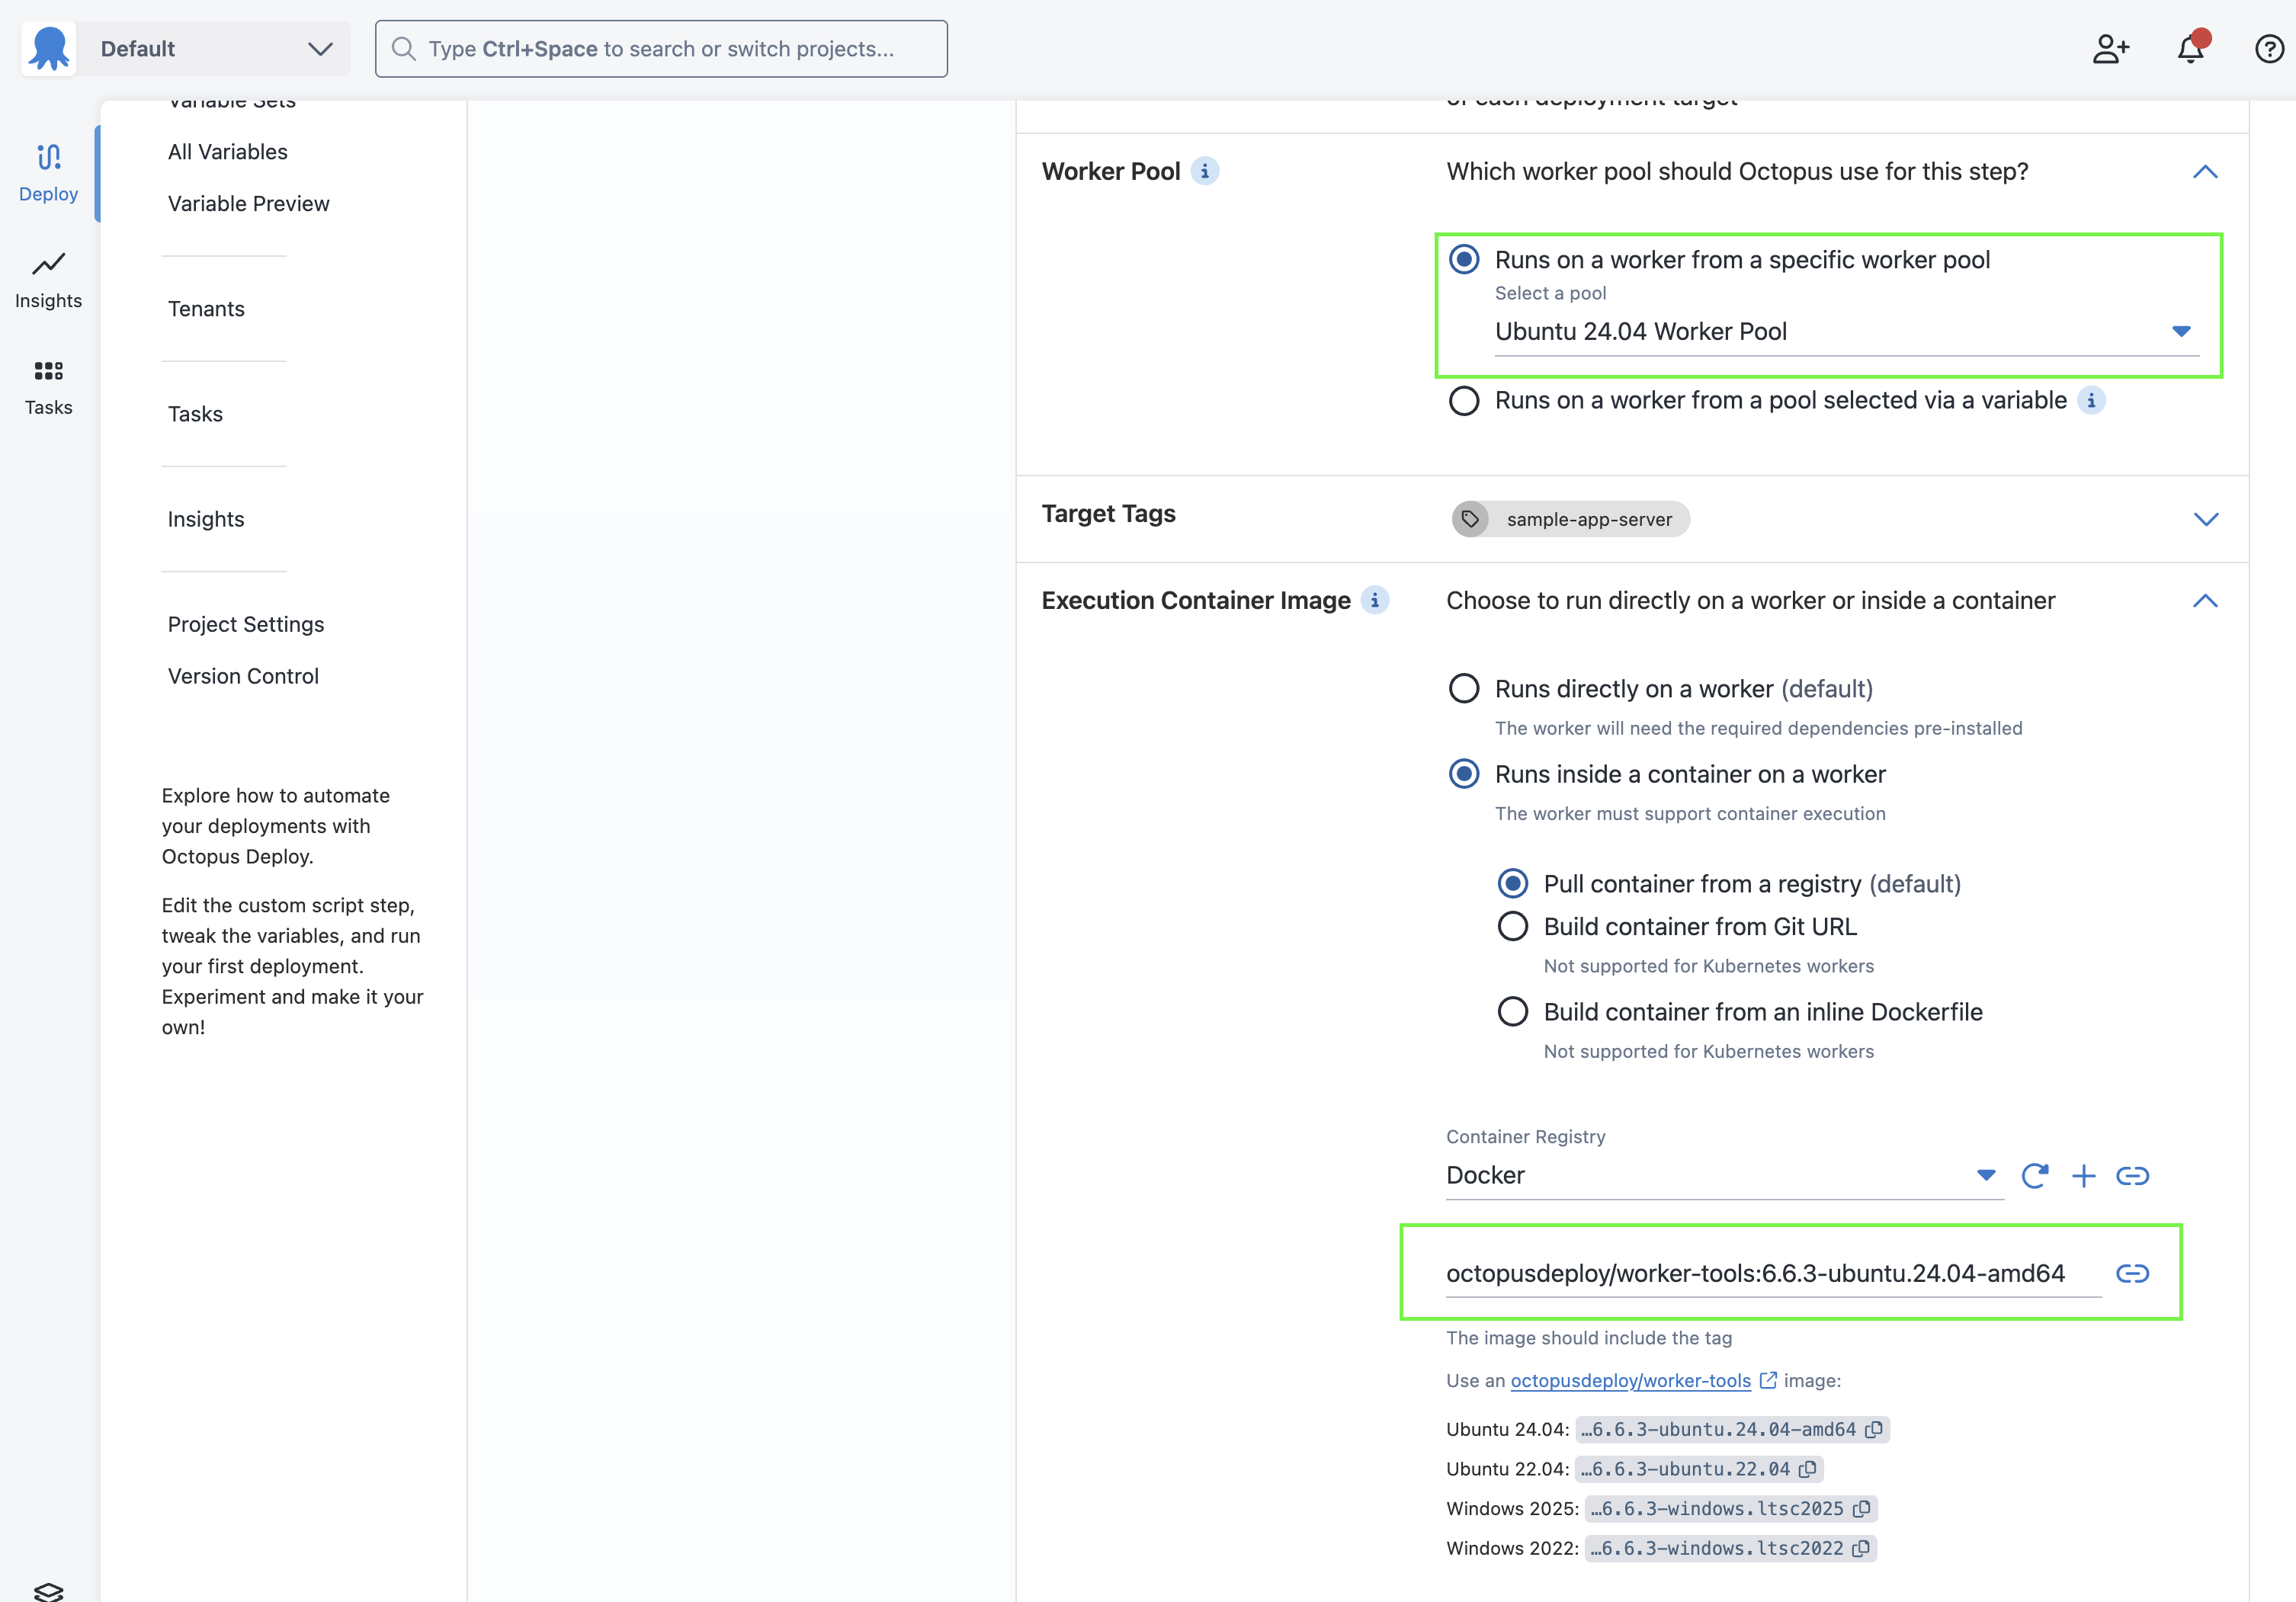Open Project Settings

246,624
